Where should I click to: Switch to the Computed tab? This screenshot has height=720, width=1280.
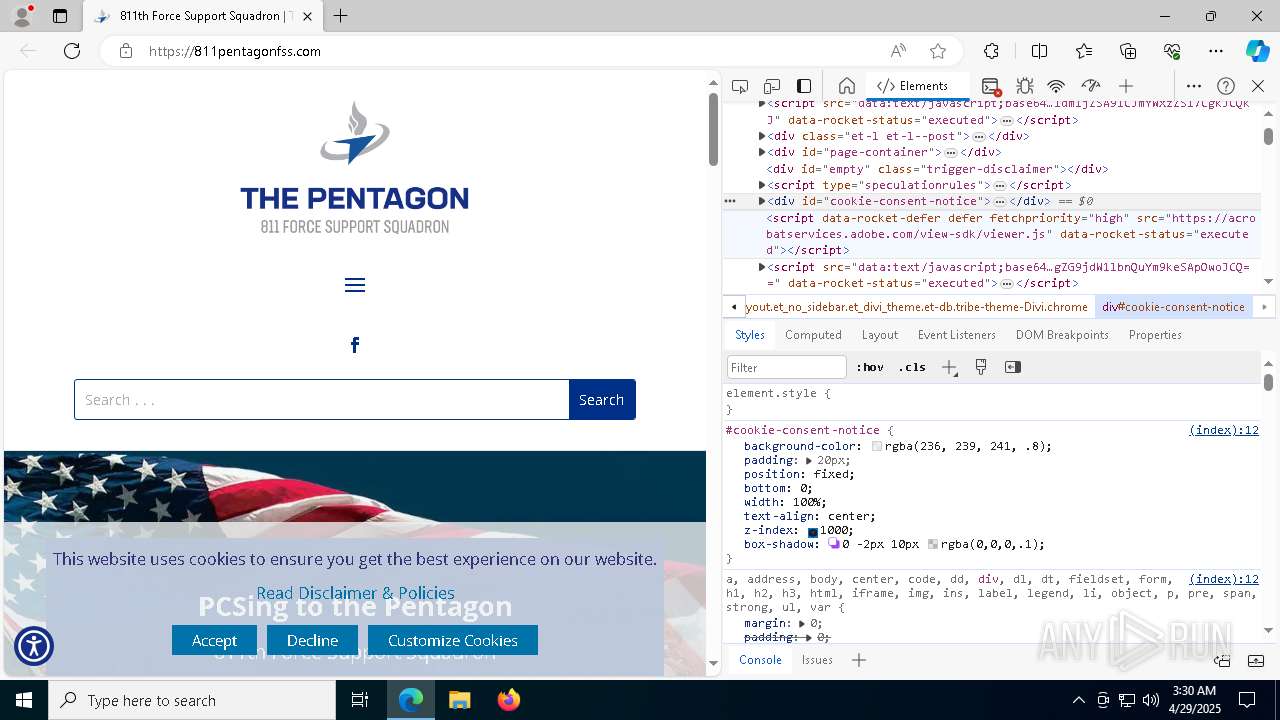[x=813, y=335]
